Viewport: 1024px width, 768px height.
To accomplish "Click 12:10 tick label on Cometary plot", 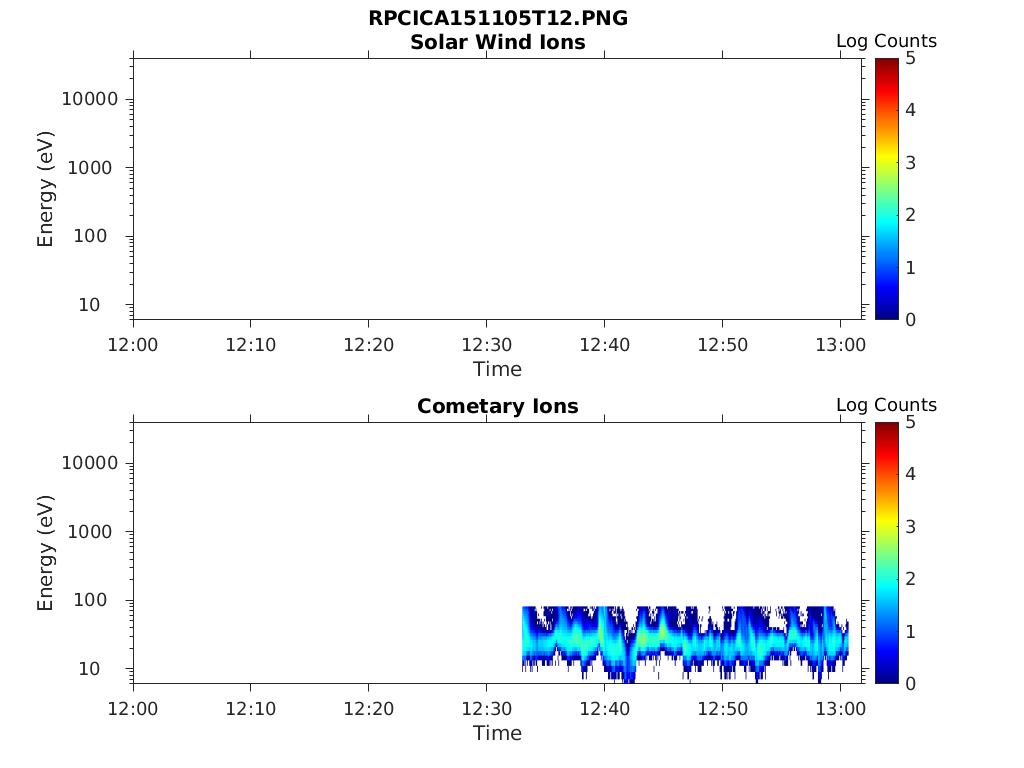I will (x=251, y=709).
